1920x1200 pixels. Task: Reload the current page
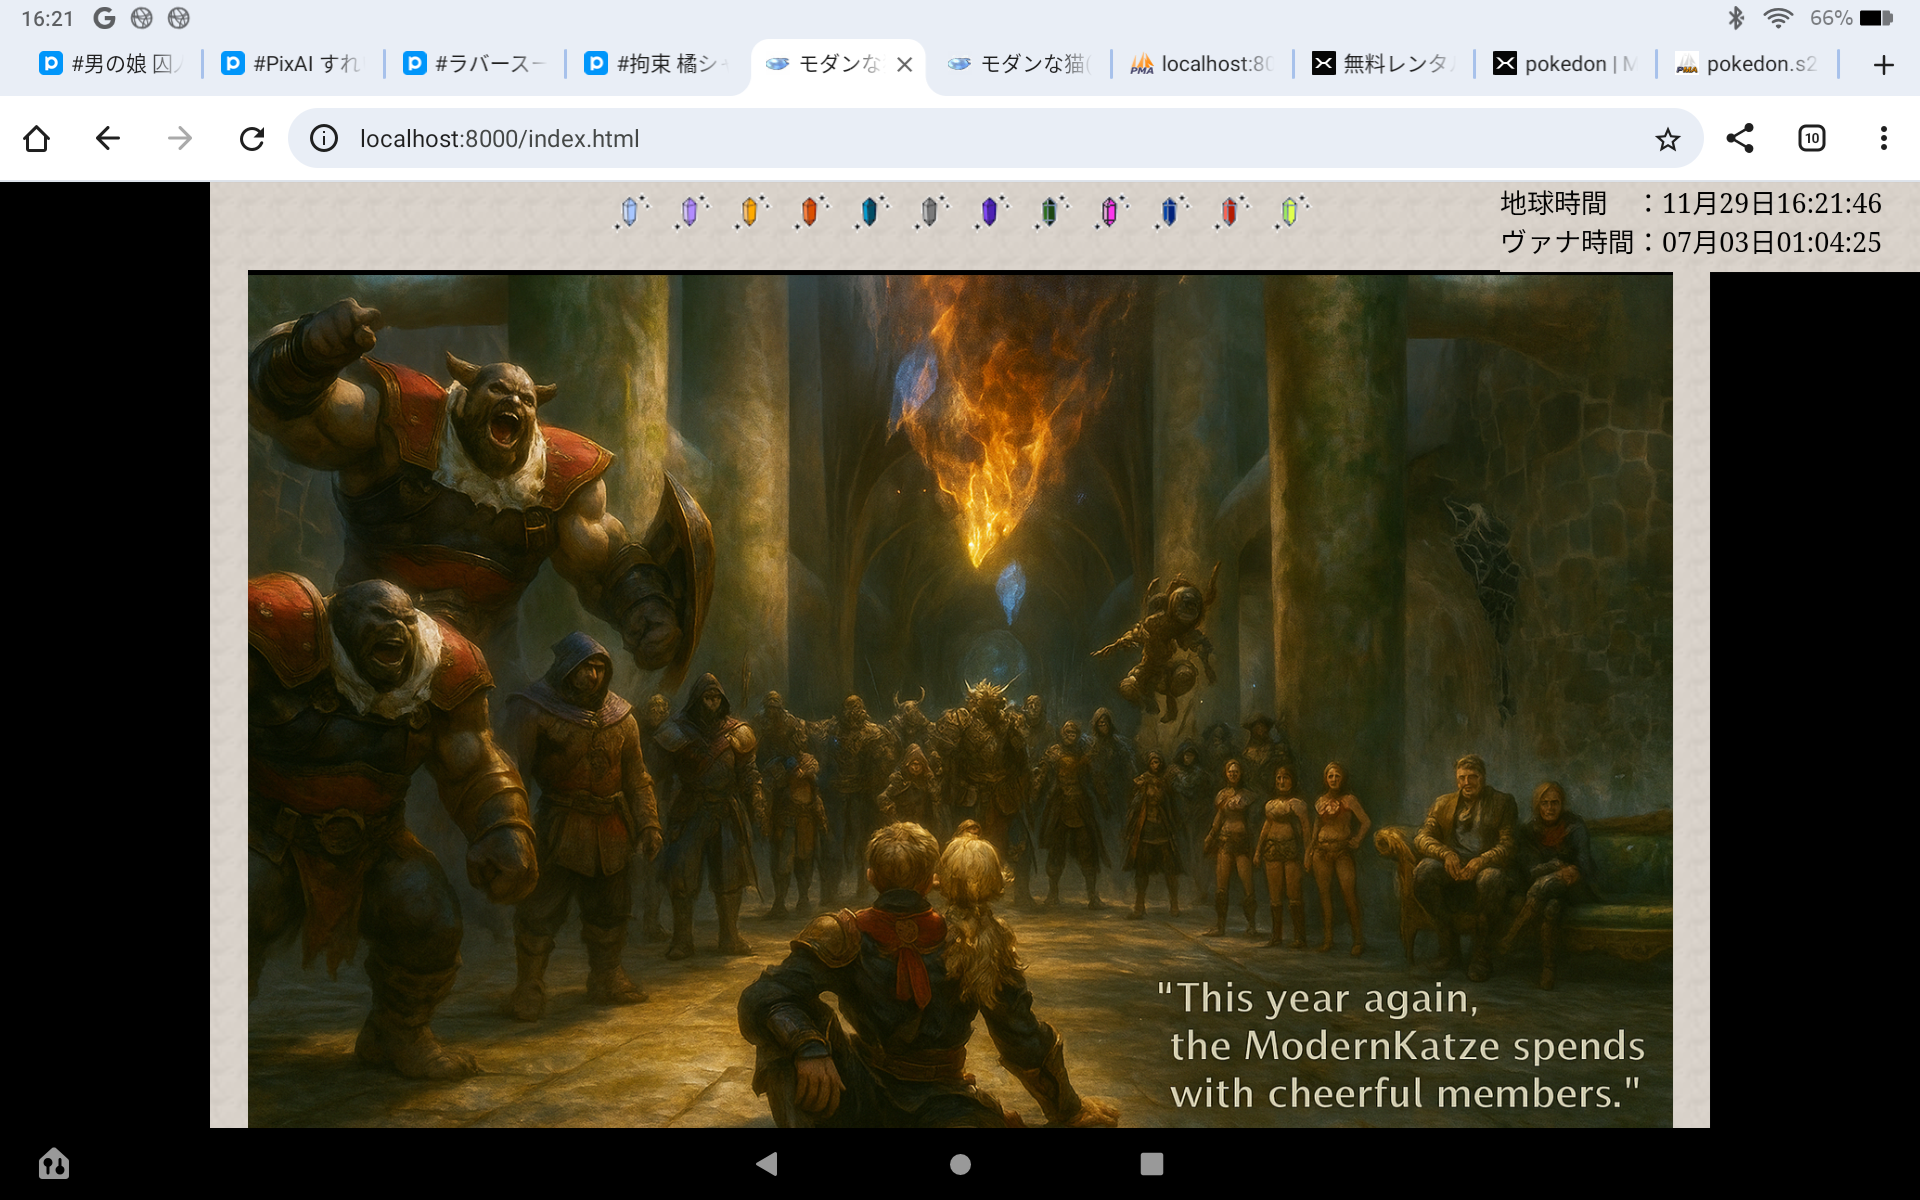click(x=252, y=139)
